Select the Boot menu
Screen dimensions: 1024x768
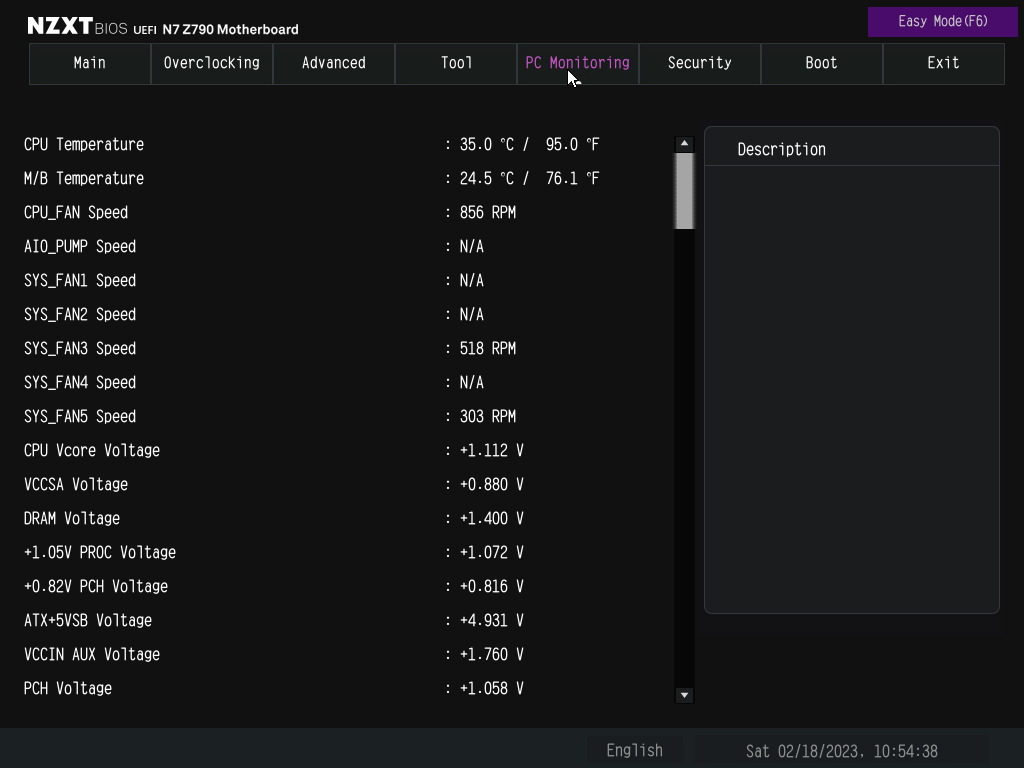821,63
